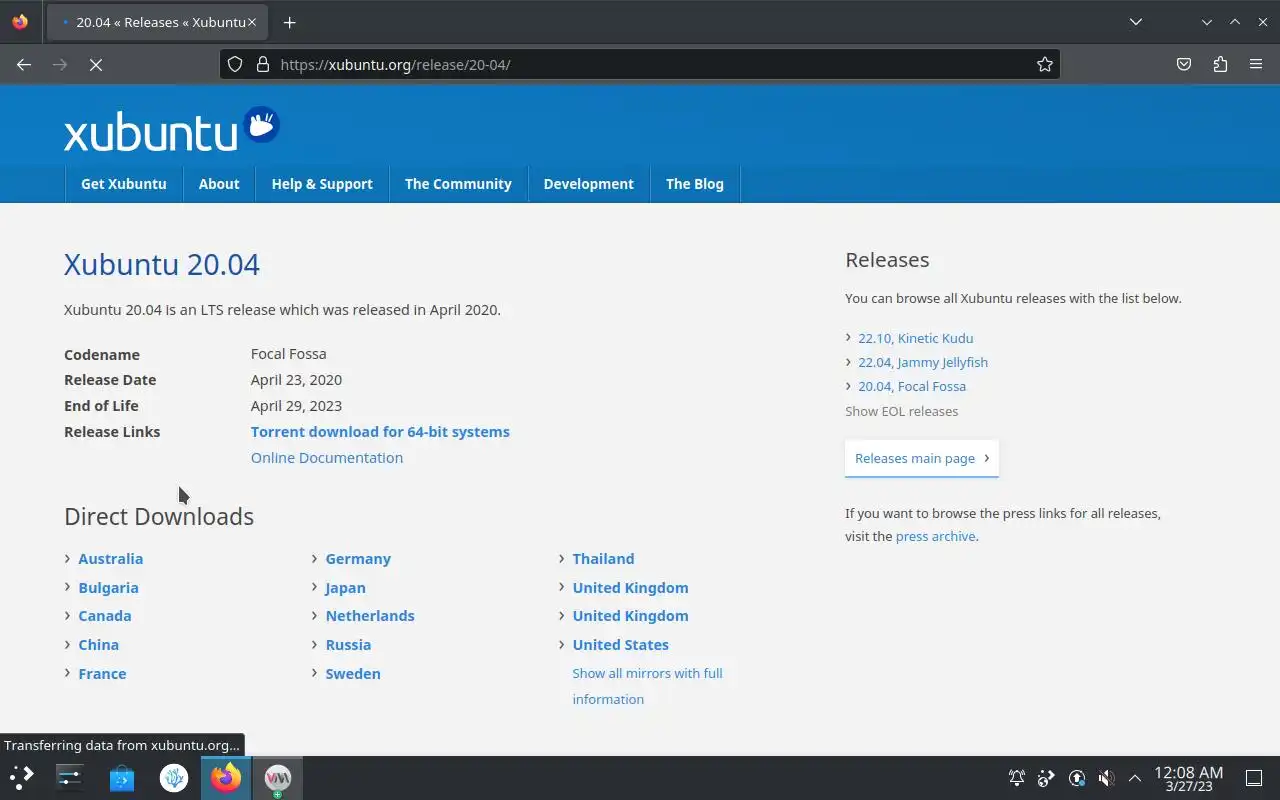The width and height of the screenshot is (1280, 800).
Task: Select the Netherlands download mirror
Action: (x=370, y=616)
